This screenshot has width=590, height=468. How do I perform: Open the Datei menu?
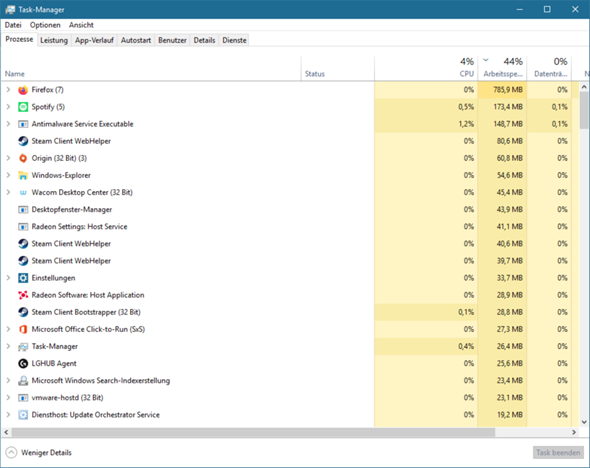13,25
